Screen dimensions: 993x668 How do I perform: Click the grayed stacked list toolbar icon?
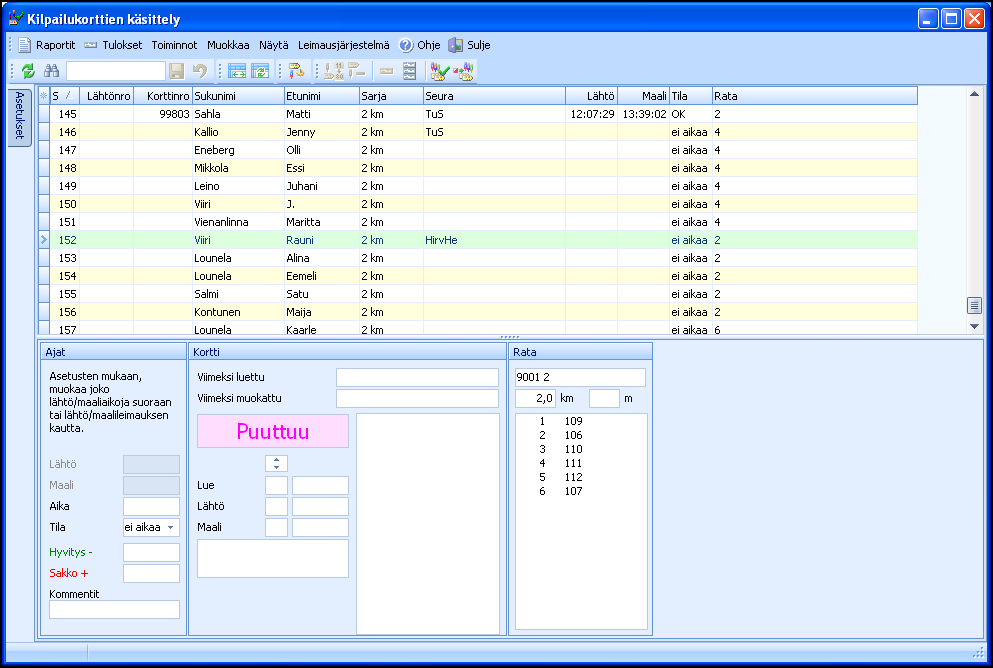tap(410, 71)
